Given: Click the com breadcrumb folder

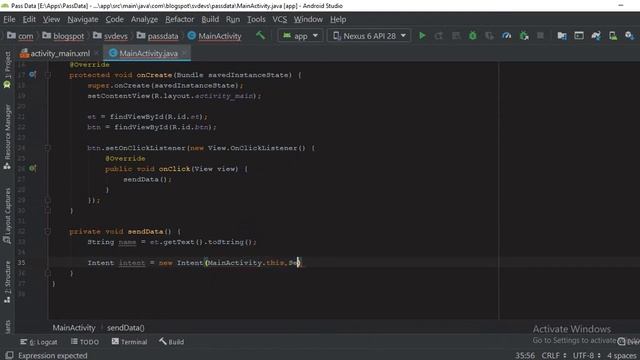Looking at the screenshot, I should pos(20,36).
